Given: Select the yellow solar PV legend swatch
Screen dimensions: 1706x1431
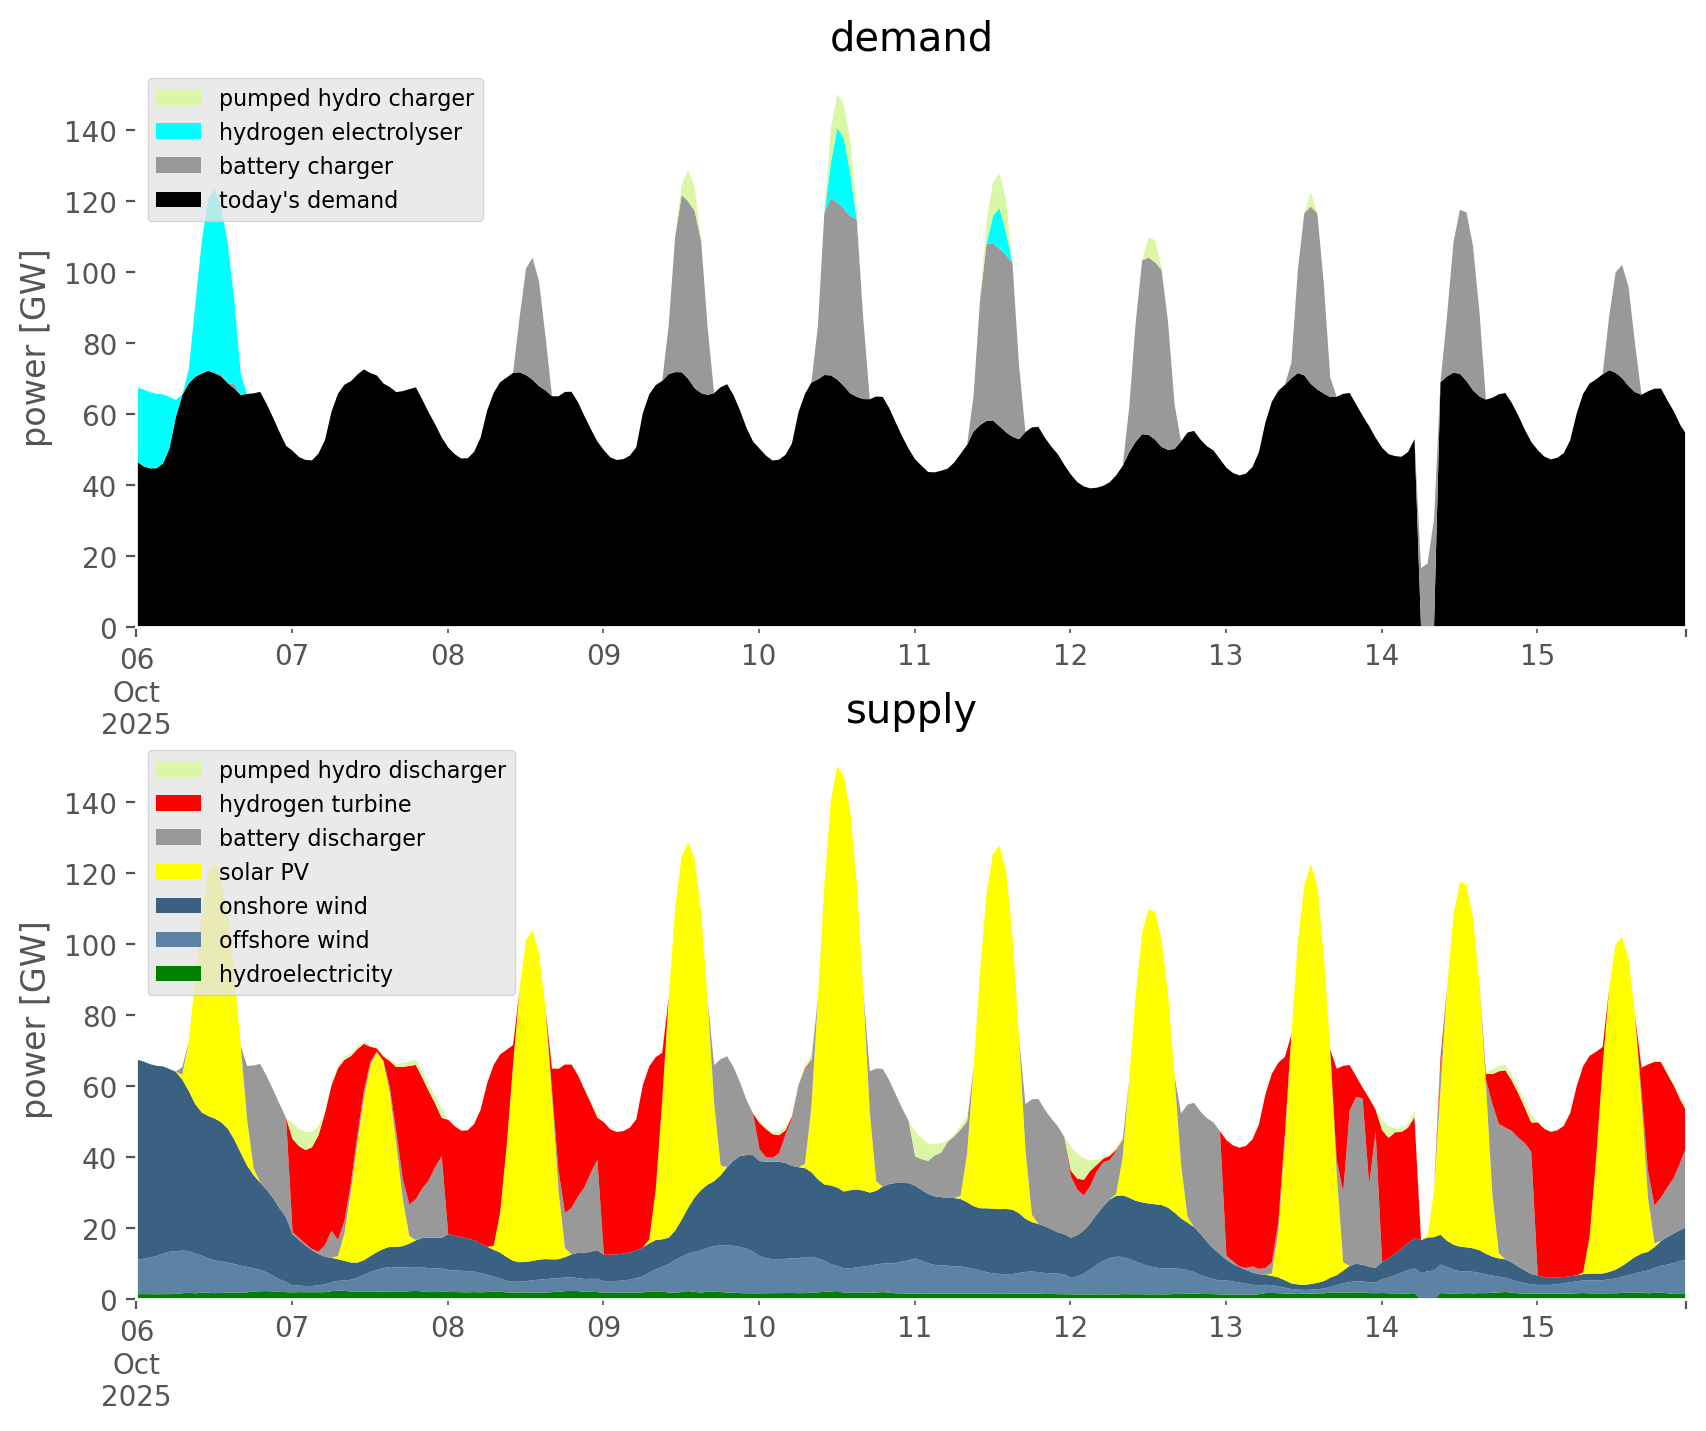Looking at the screenshot, I should (x=179, y=872).
